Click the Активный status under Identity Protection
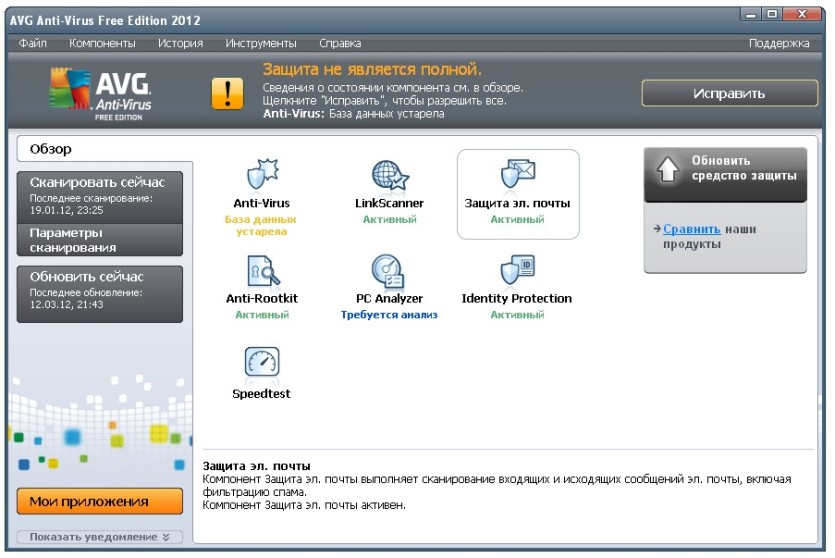 [517, 315]
